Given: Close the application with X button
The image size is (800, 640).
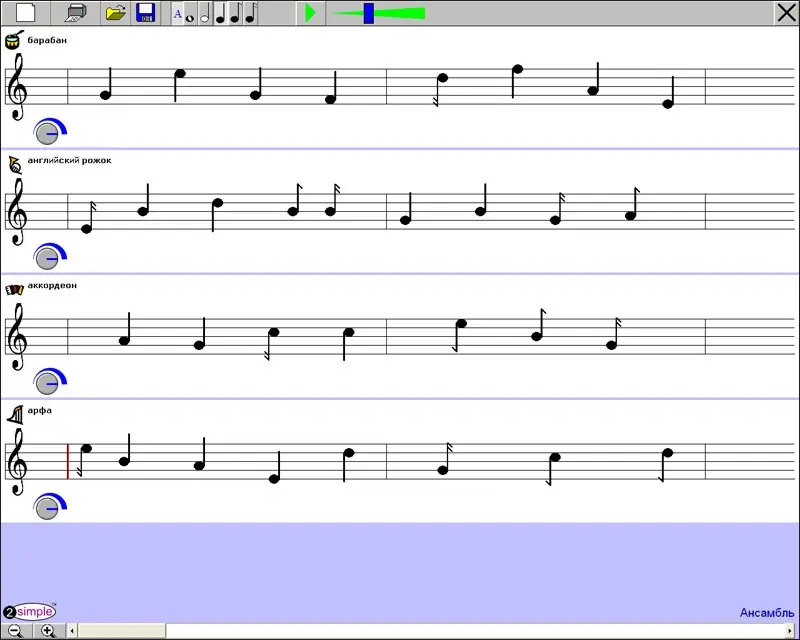Looking at the screenshot, I should tap(786, 13).
